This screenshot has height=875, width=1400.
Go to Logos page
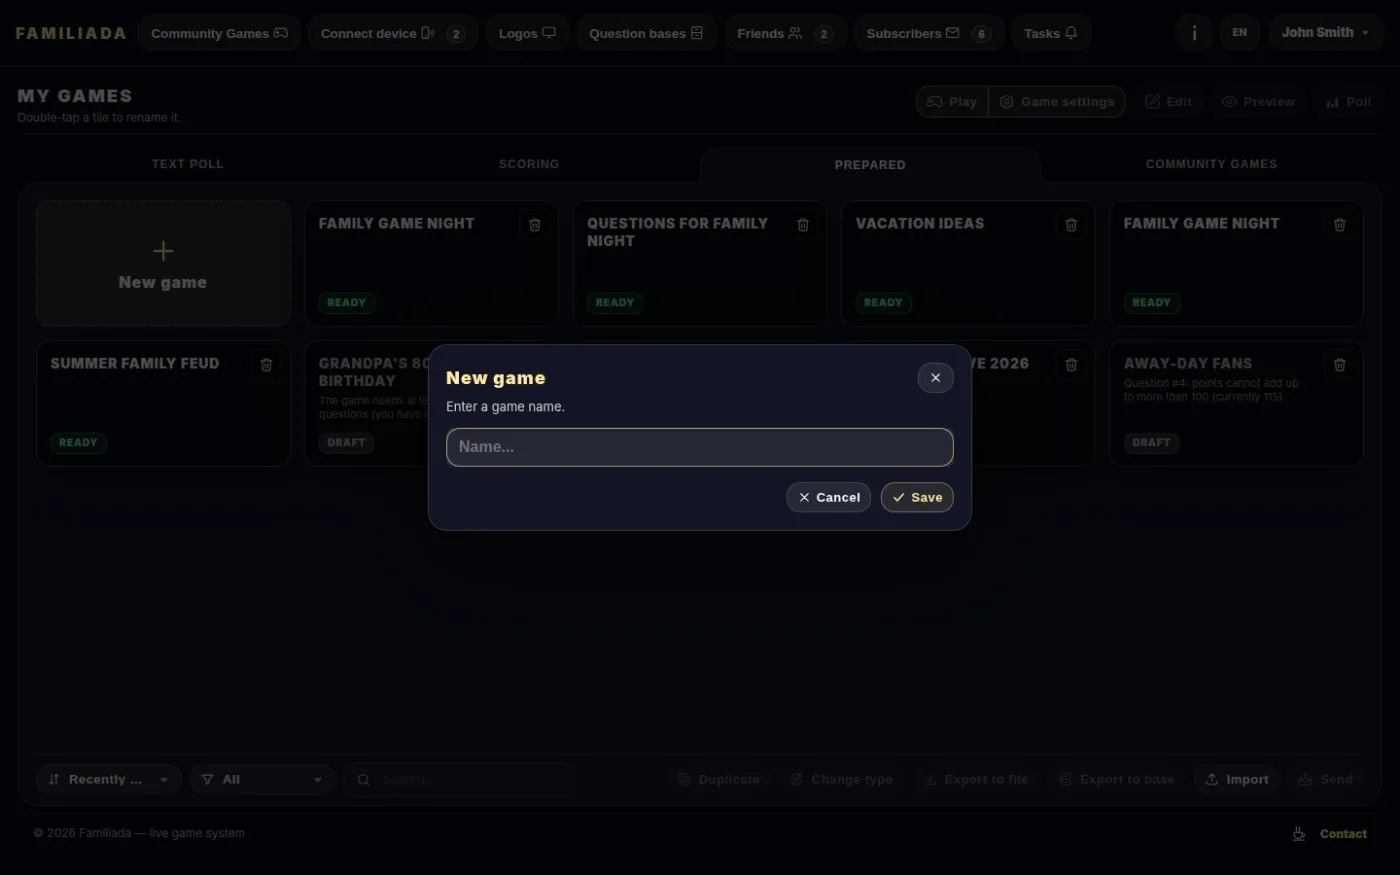coord(527,33)
